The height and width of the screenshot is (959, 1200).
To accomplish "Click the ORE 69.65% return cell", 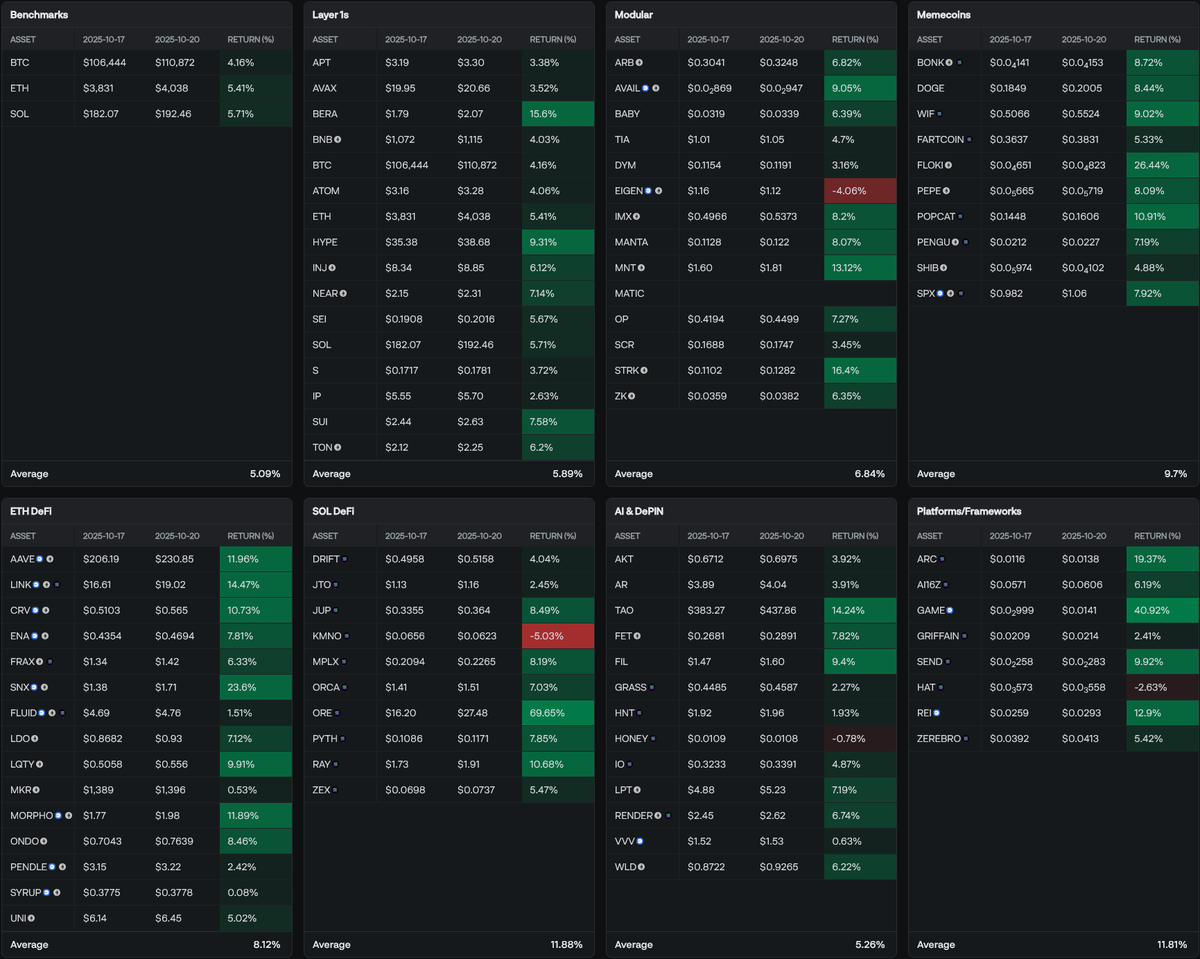I will pos(557,714).
